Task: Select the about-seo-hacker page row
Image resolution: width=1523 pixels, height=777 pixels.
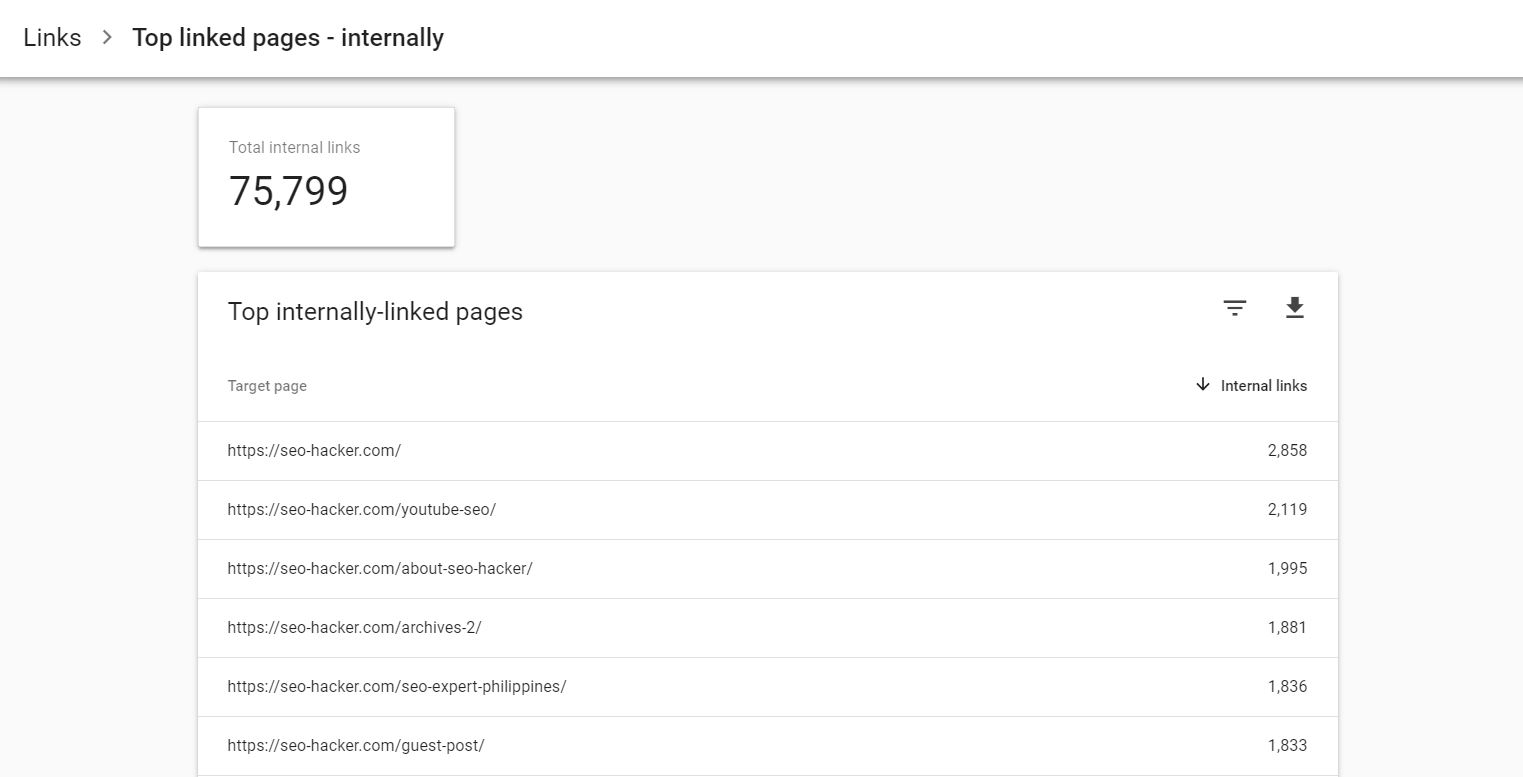Action: (380, 569)
